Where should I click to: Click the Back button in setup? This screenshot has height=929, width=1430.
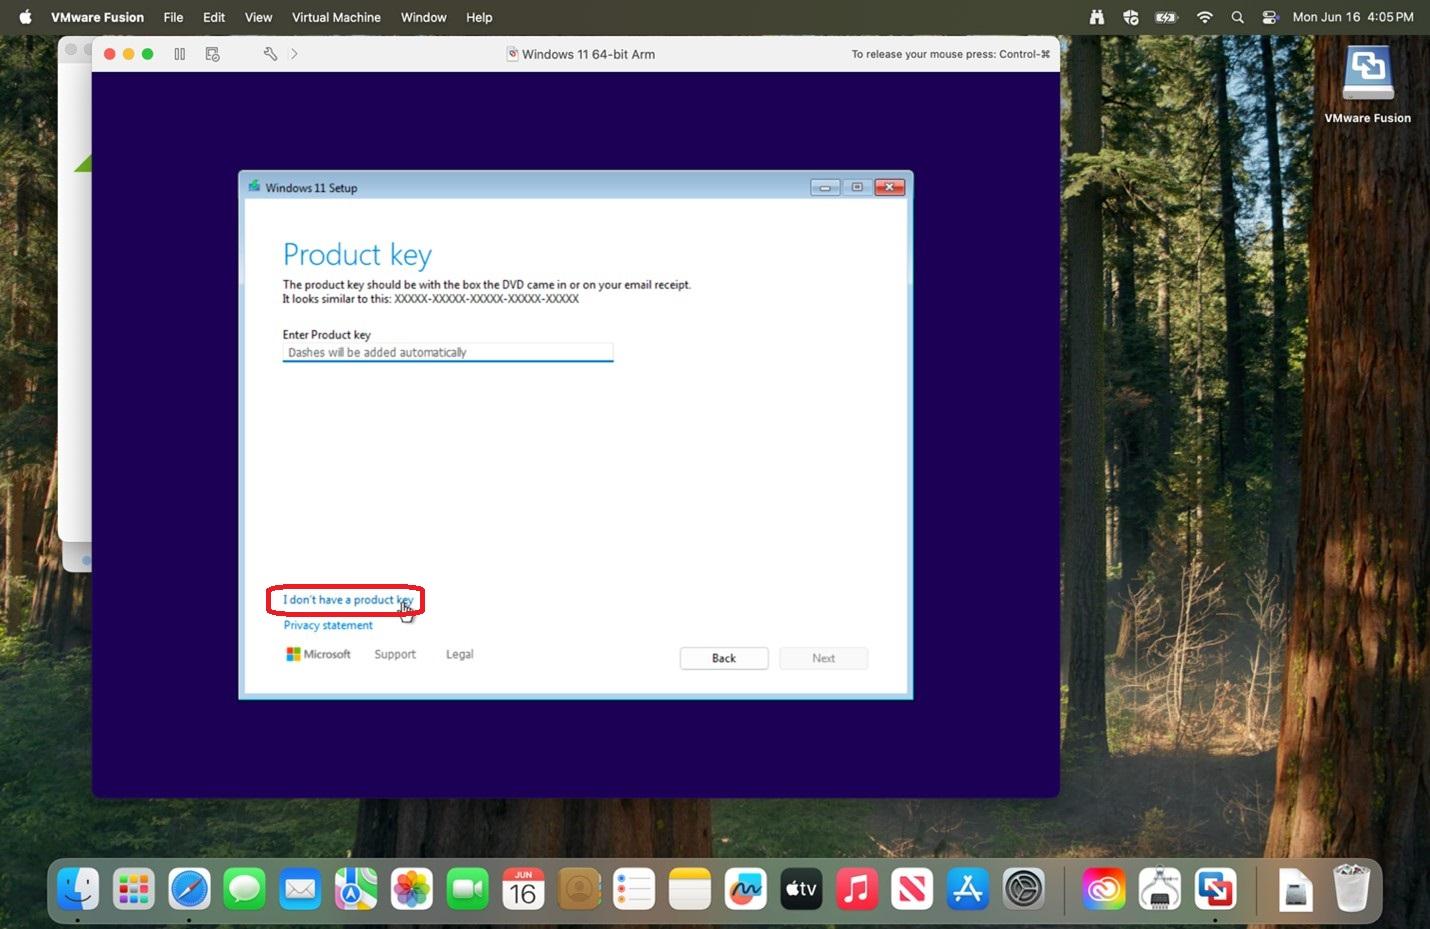[724, 658]
